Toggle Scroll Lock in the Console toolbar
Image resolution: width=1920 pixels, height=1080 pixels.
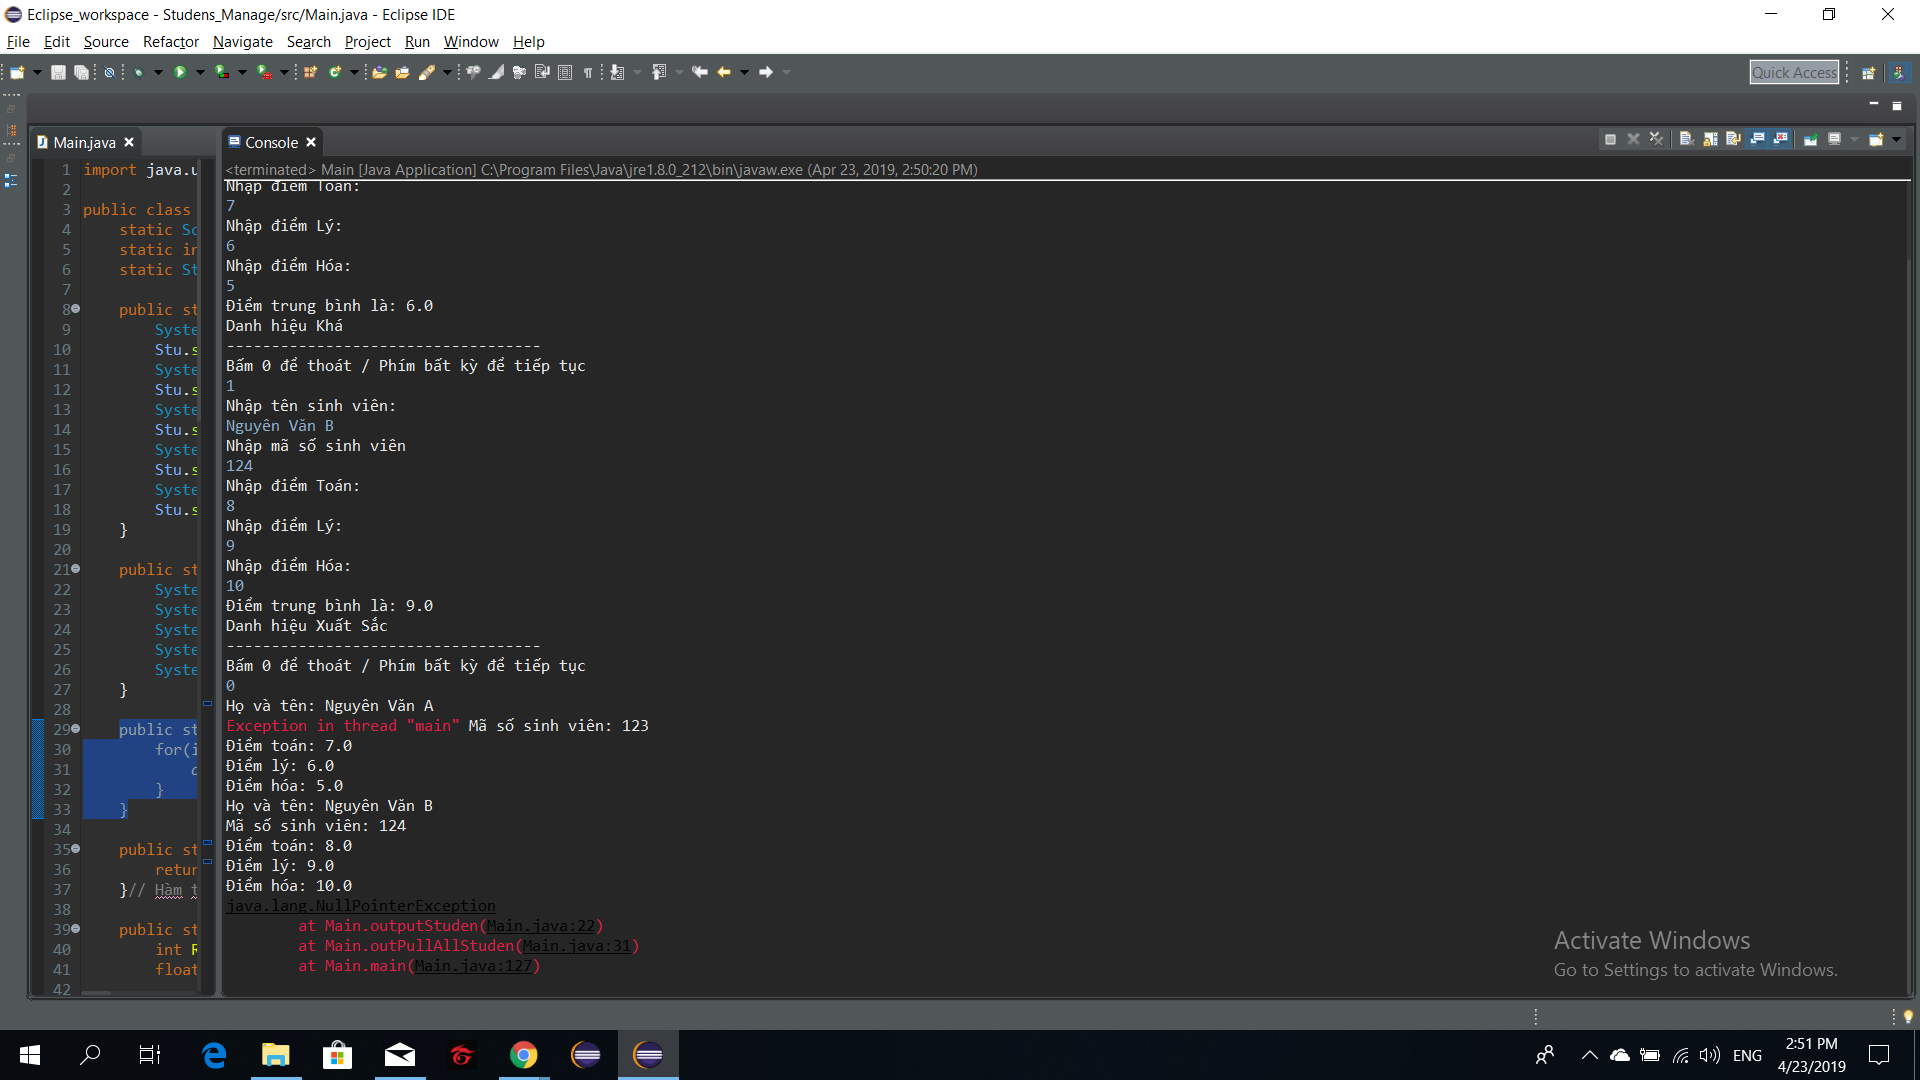1710,139
